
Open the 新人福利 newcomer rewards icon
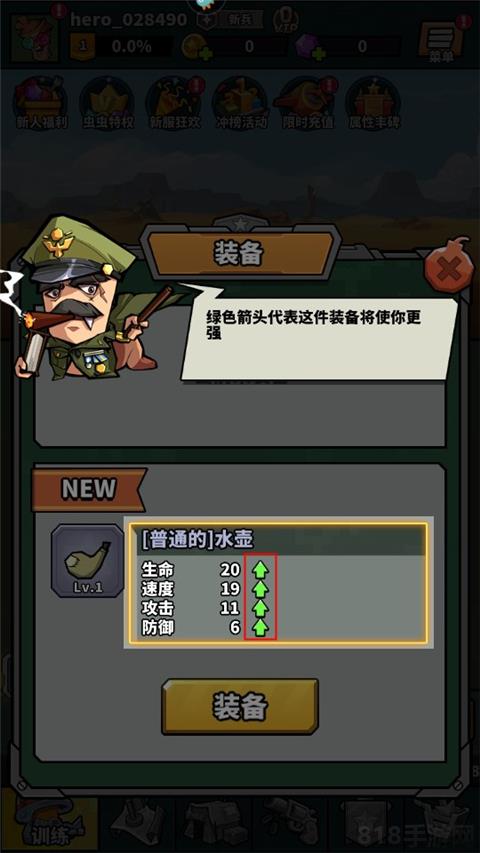point(41,102)
